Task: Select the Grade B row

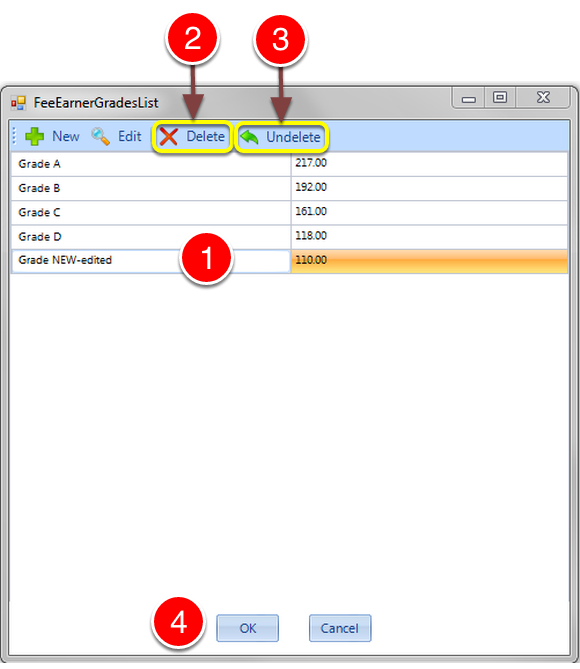Action: [x=289, y=188]
